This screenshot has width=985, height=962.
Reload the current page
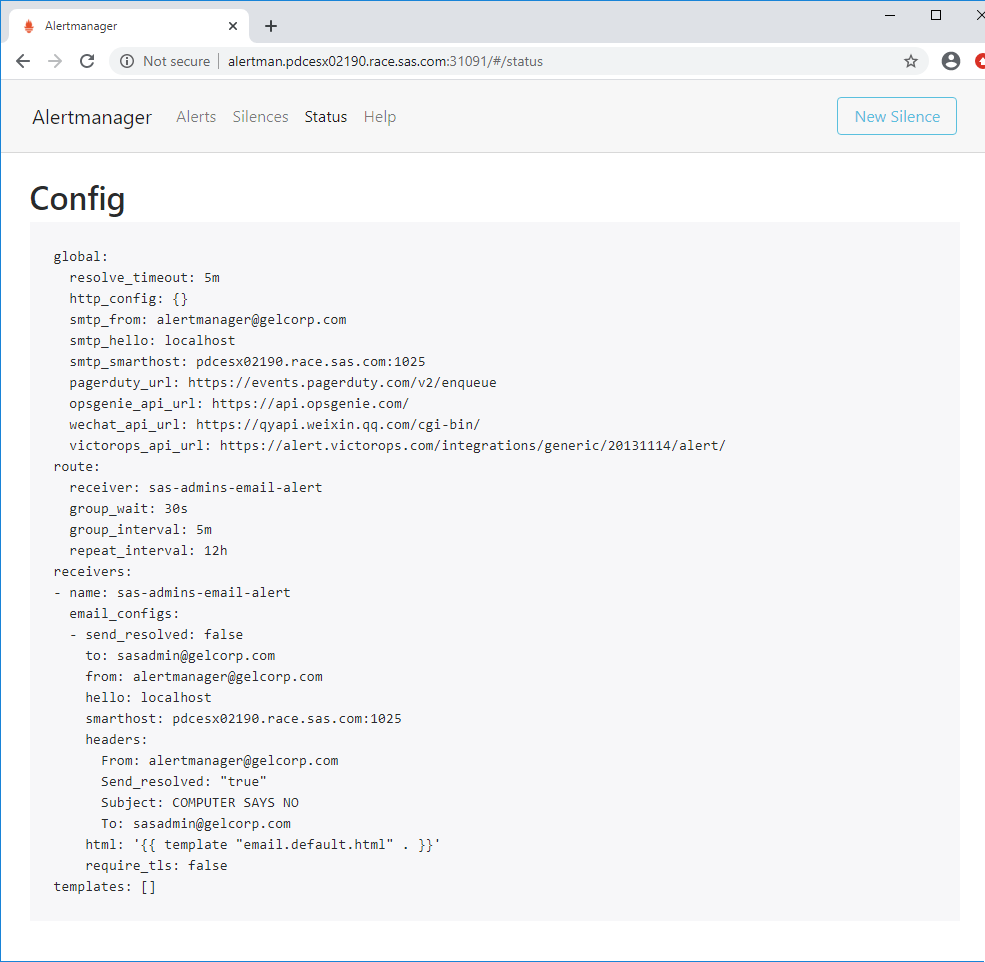point(87,61)
